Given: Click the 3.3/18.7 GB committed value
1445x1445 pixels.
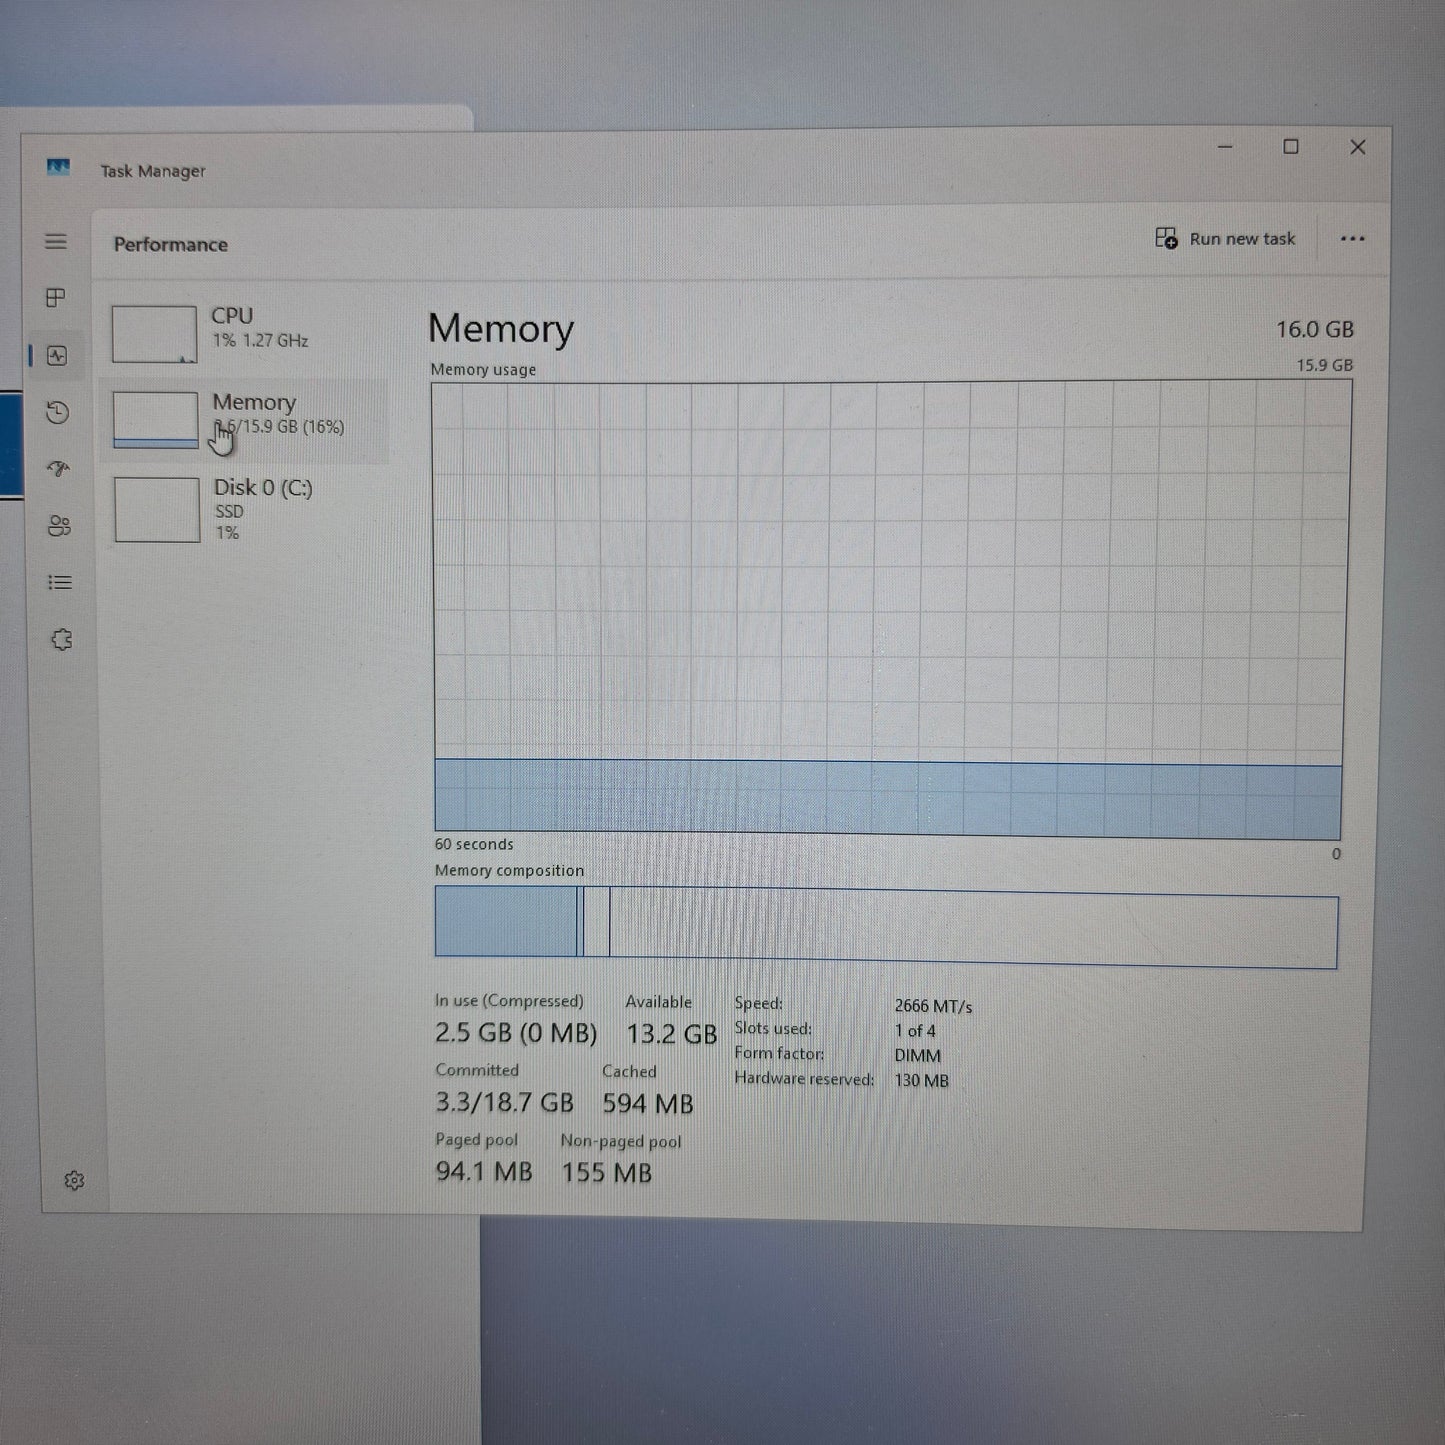Looking at the screenshot, I should tap(504, 1102).
